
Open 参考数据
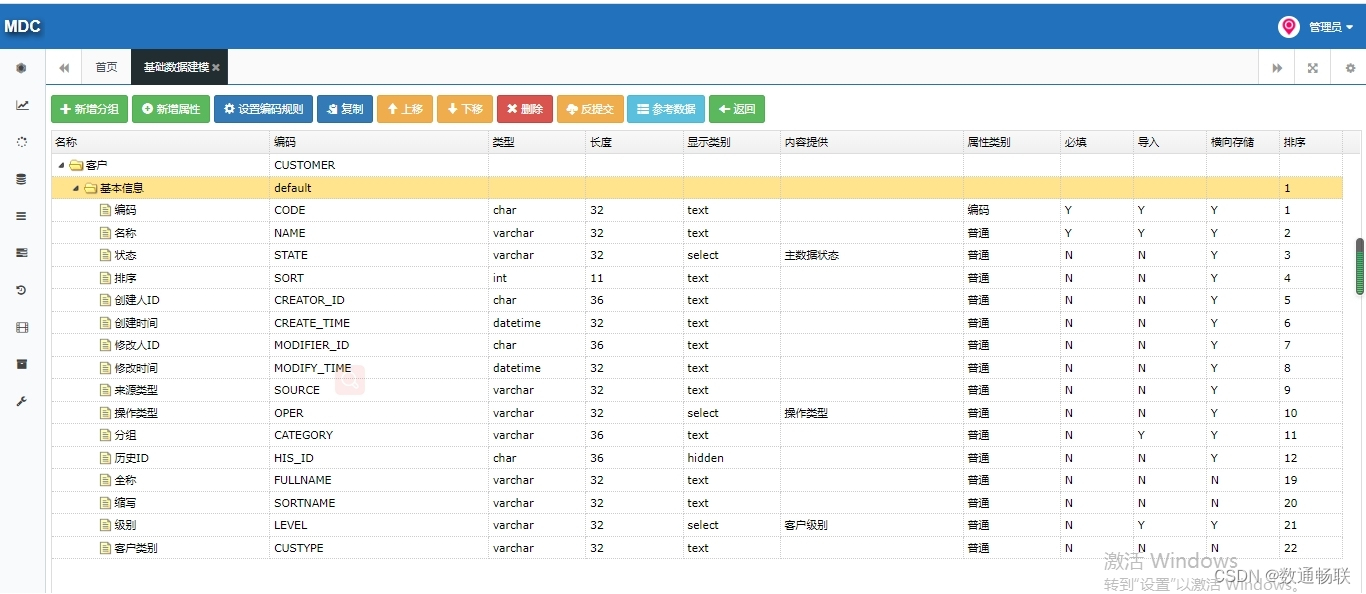pos(666,109)
